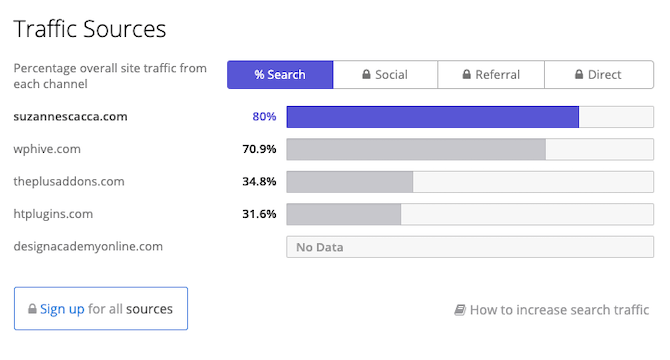Click the Sign up link

coord(62,309)
